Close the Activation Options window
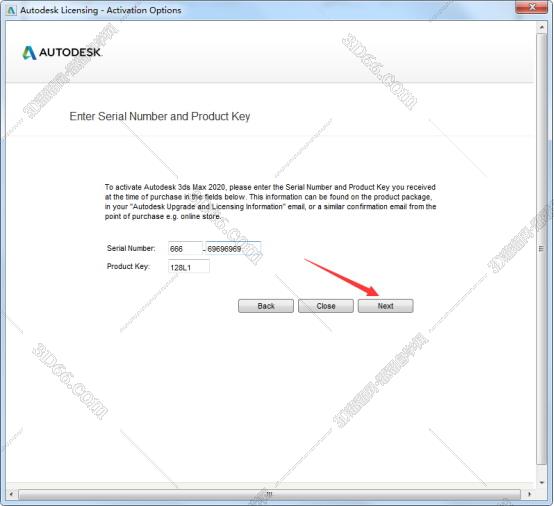Viewport: 554px width, 506px height. (x=532, y=7)
